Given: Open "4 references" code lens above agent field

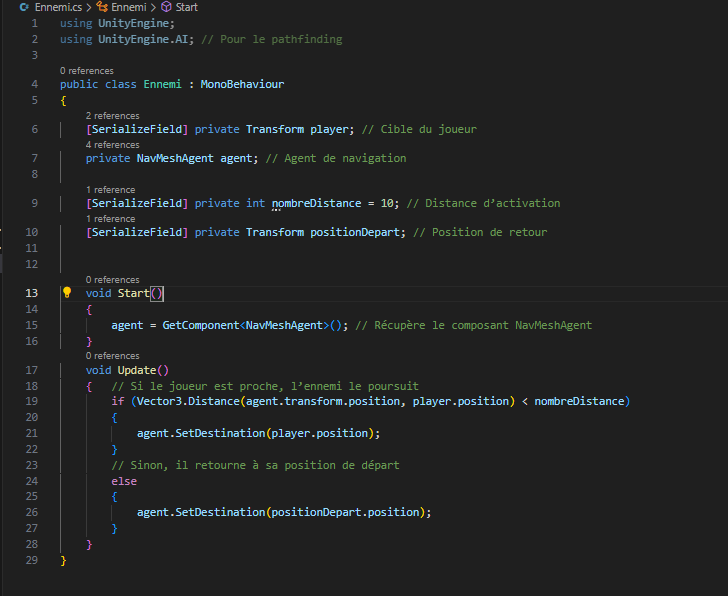Looking at the screenshot, I should 112,145.
